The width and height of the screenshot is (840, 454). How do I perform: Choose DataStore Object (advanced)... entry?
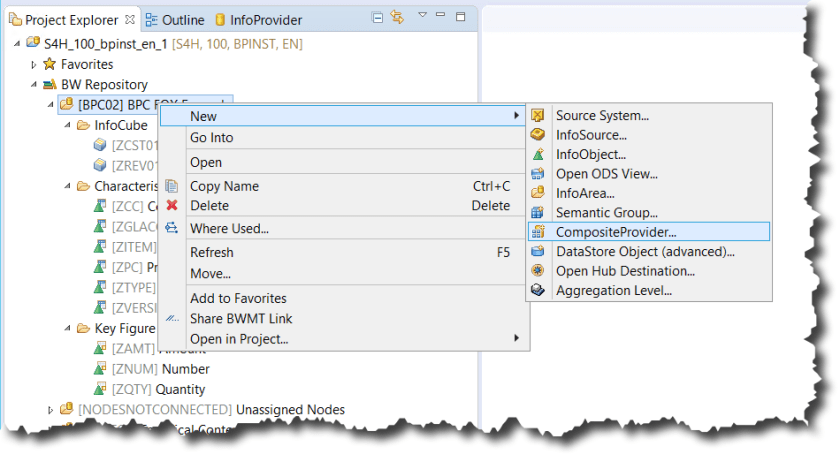pos(644,251)
